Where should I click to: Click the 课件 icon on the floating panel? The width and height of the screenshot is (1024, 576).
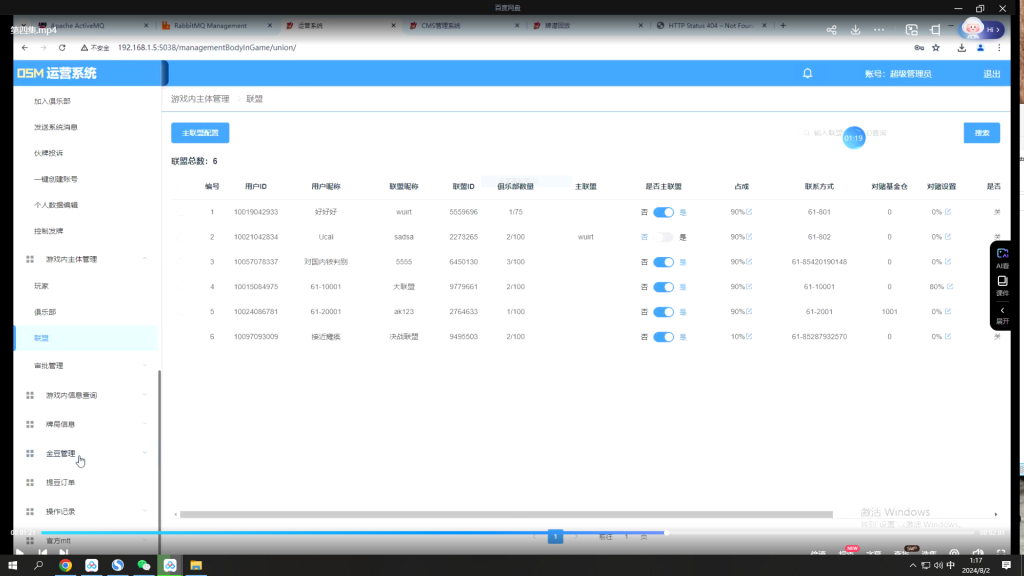1002,285
